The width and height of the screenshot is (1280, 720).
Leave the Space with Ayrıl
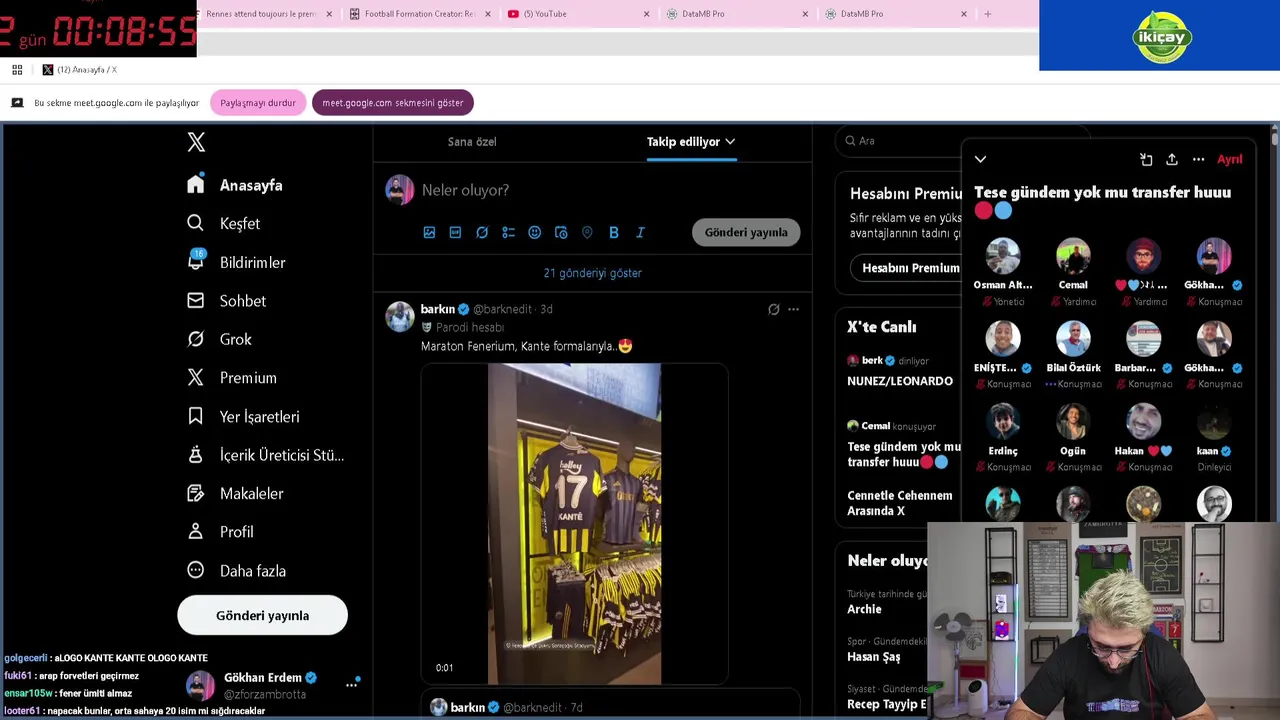pos(1230,159)
